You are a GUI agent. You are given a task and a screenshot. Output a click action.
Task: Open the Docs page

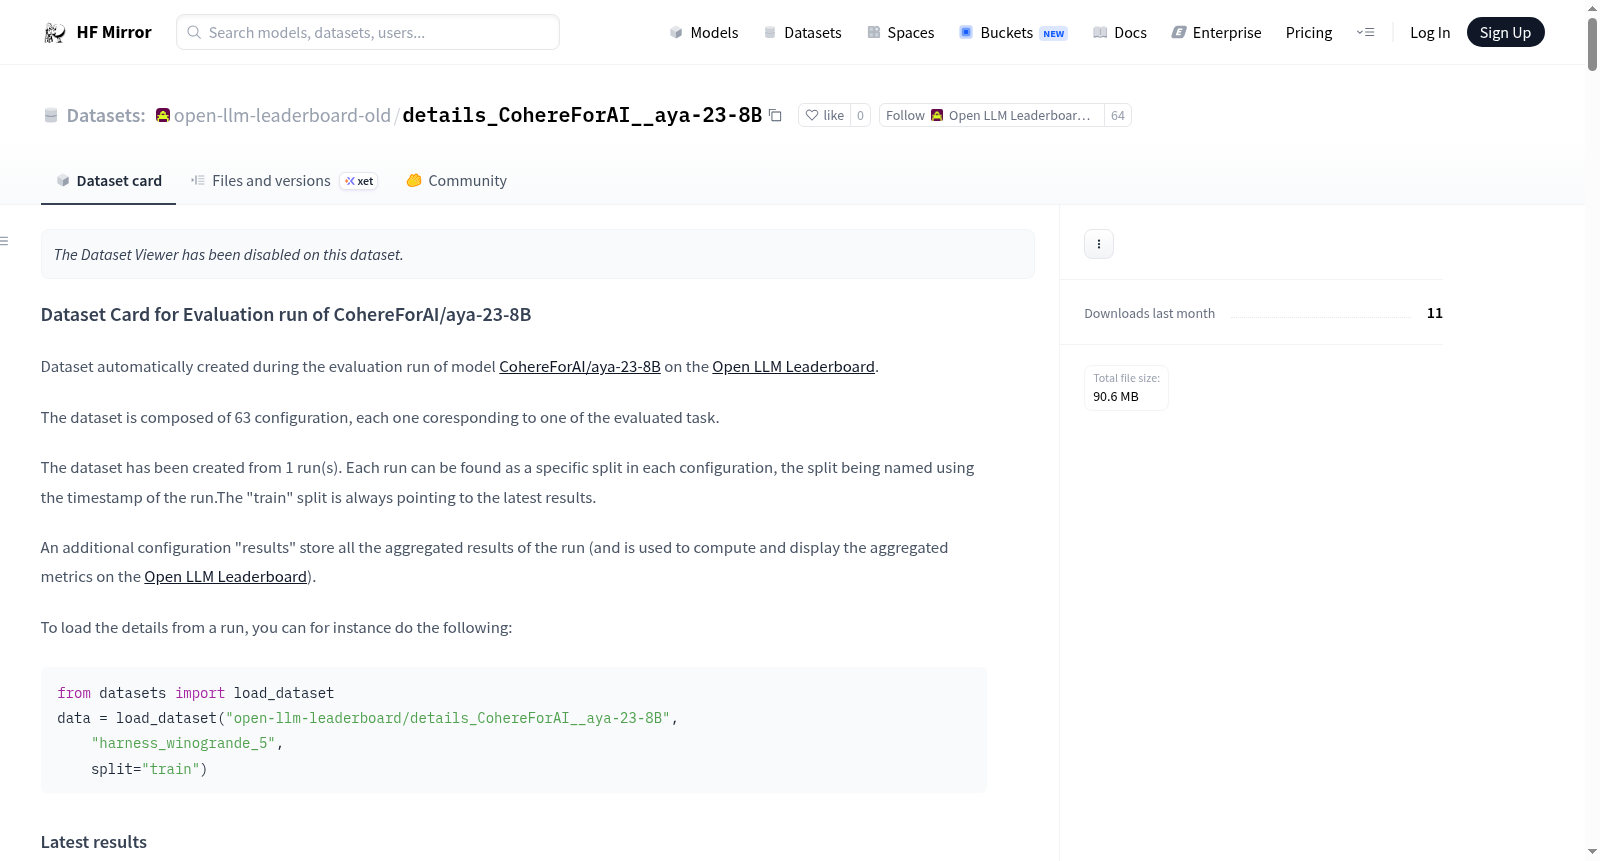pyautogui.click(x=1120, y=32)
